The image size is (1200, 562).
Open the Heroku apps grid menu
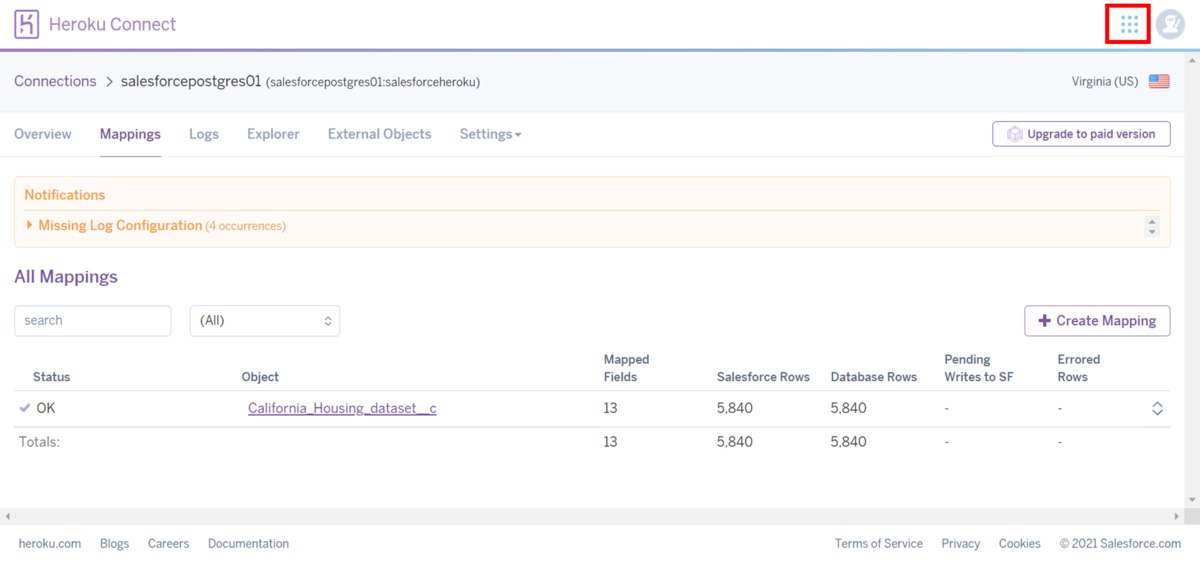click(x=1130, y=24)
